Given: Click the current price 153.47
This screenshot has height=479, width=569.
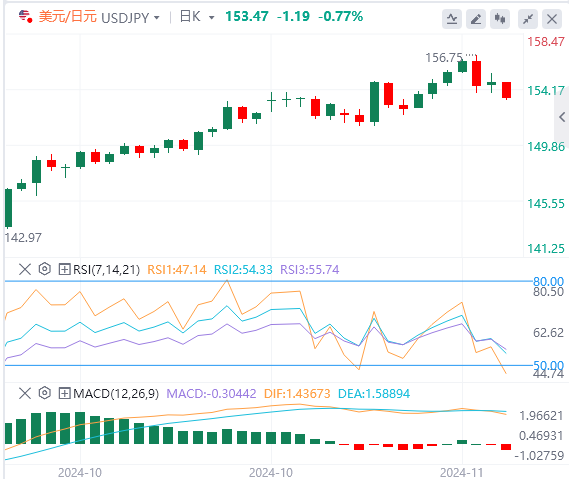Looking at the screenshot, I should tap(247, 16).
